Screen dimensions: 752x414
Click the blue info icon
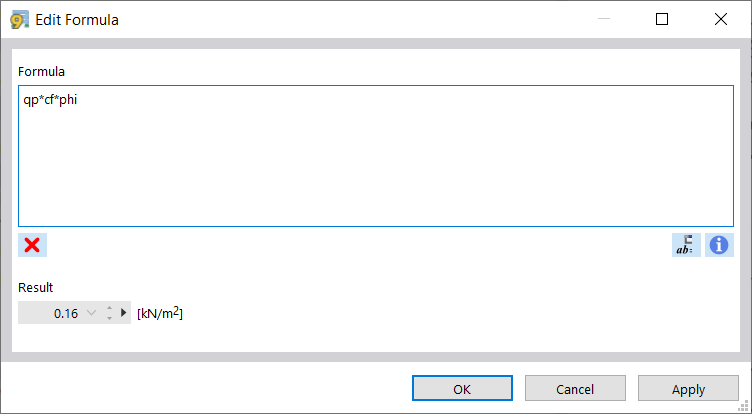[719, 245]
